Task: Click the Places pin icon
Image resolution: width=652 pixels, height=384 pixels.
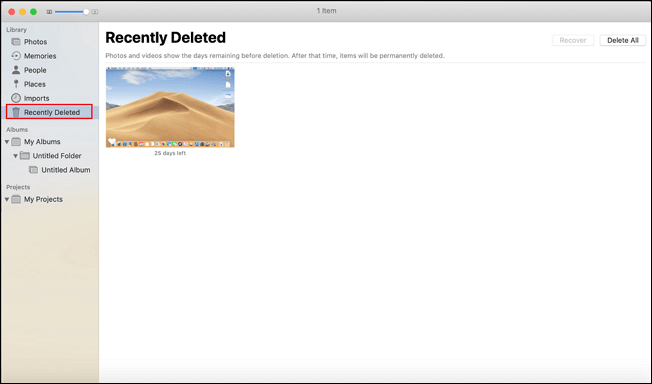Action: tap(16, 84)
